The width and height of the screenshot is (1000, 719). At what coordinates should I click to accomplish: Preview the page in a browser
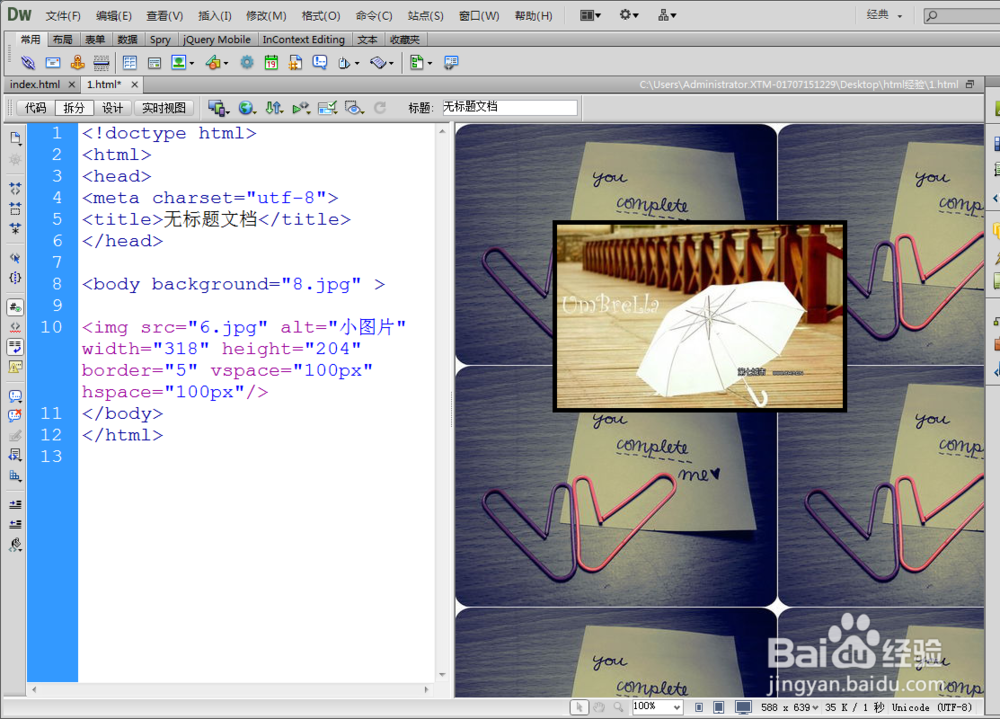coord(246,108)
